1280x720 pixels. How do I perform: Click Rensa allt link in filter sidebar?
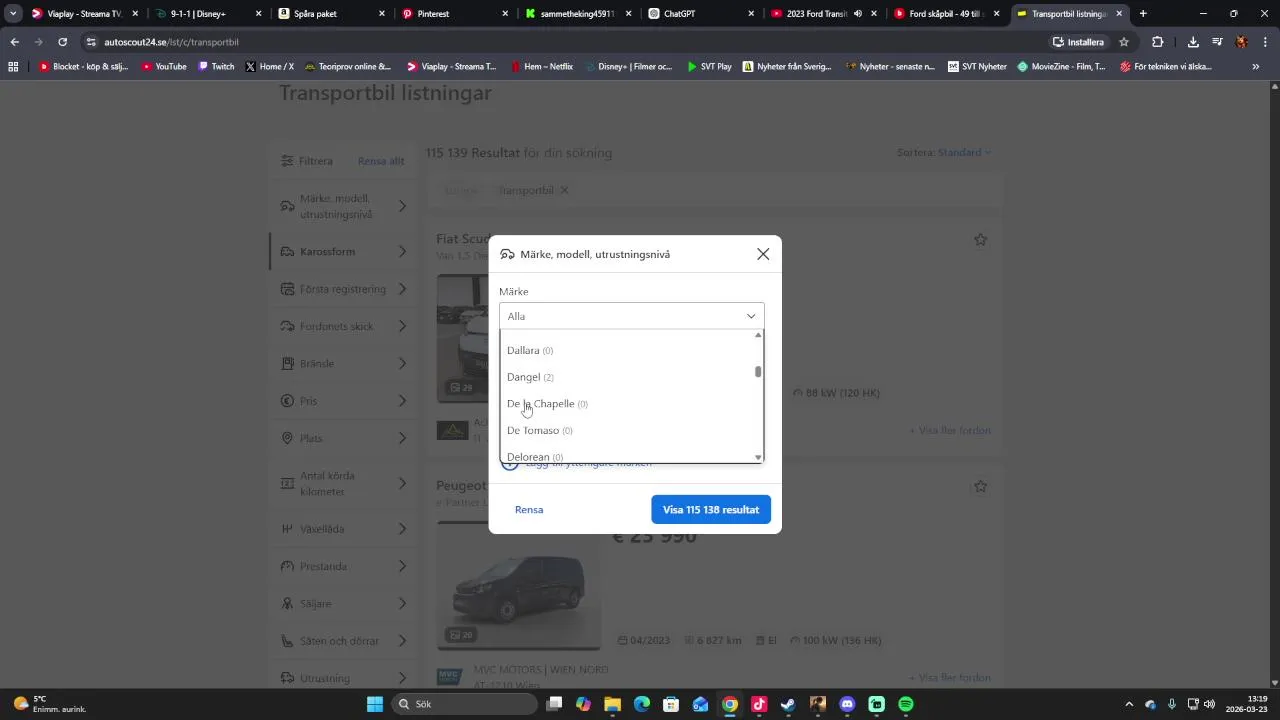coord(381,161)
